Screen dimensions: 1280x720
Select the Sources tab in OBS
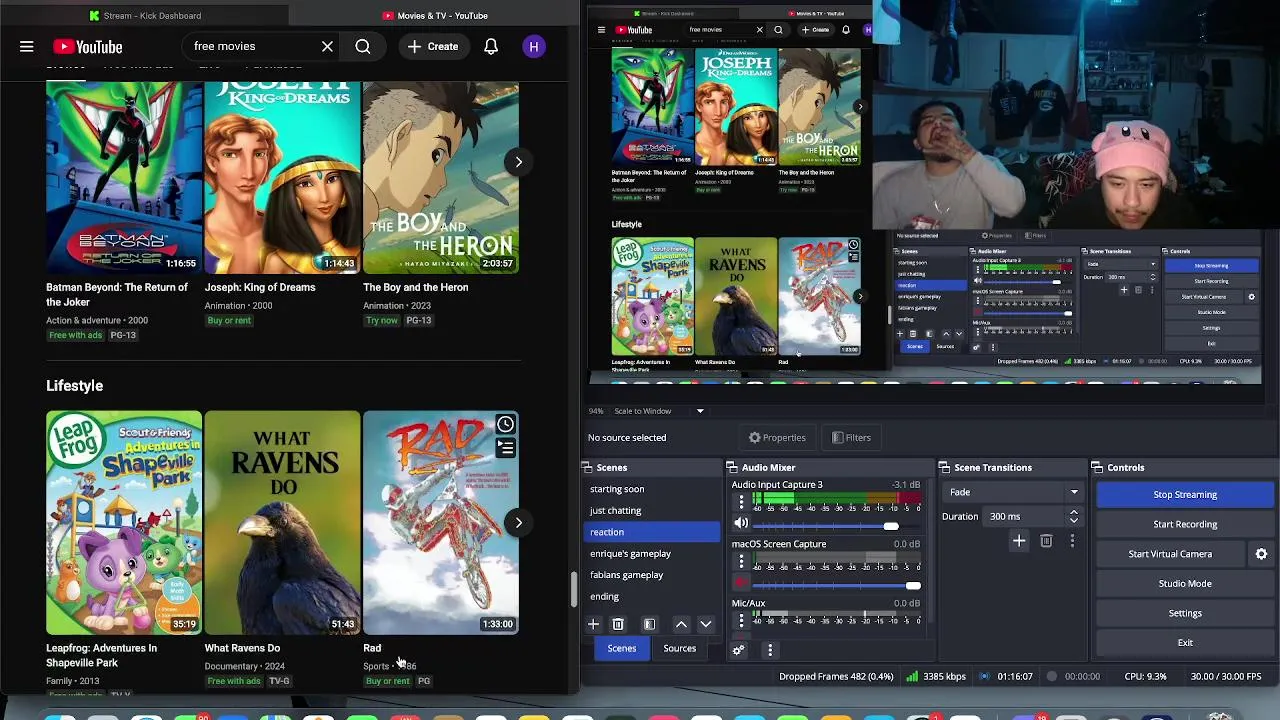(x=679, y=649)
